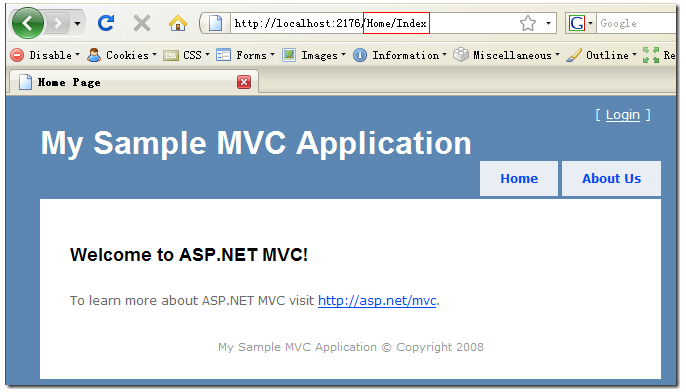Open the Information toolbar menu

(x=400, y=55)
